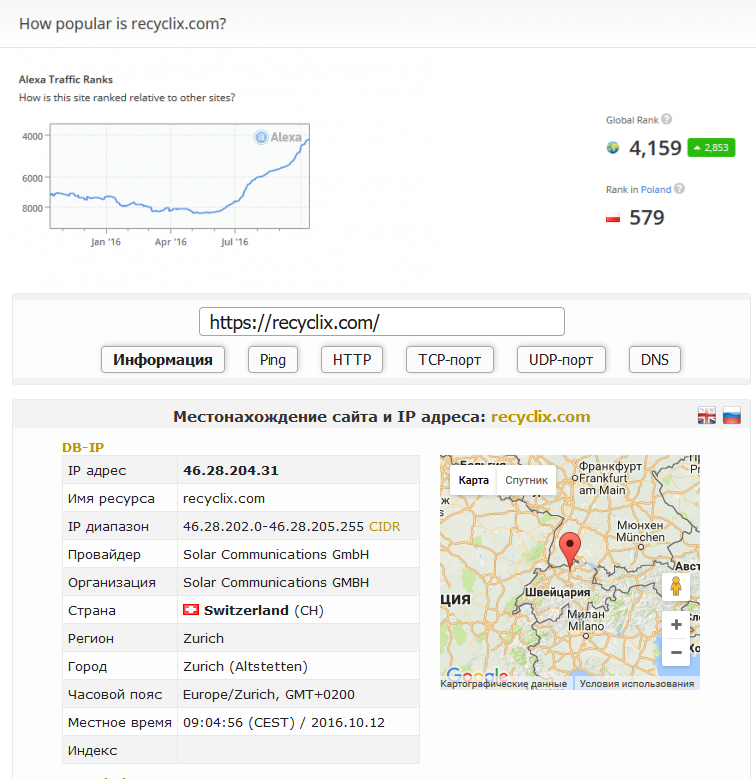Click the Solar Communications GmbH provider value
This screenshot has height=779, width=756.
click(x=276, y=554)
